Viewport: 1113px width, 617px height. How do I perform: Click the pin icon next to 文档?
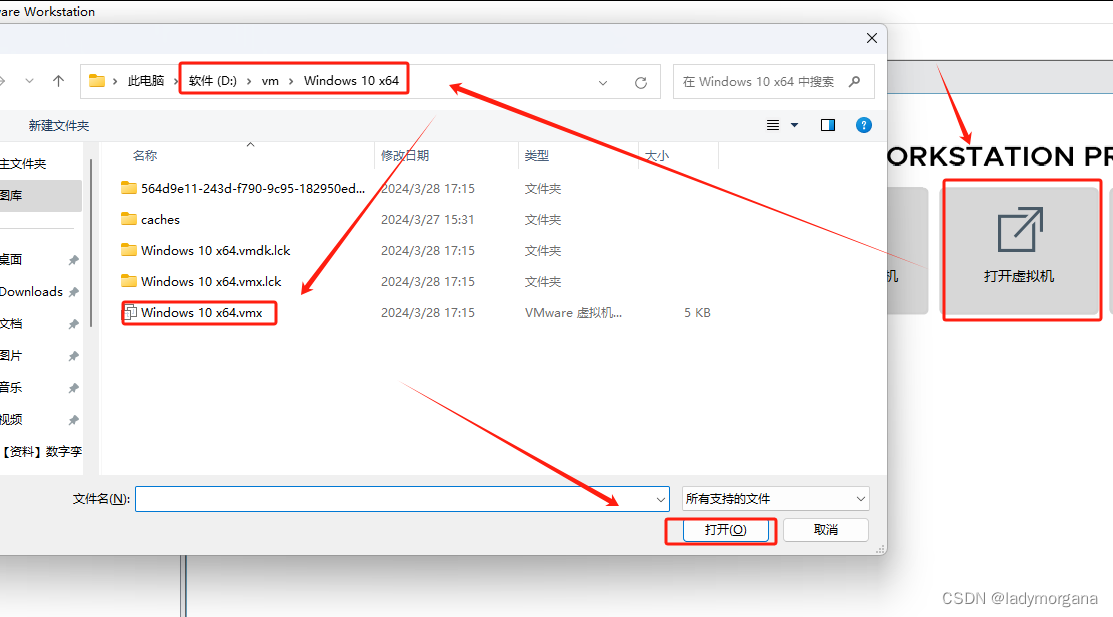(73, 324)
